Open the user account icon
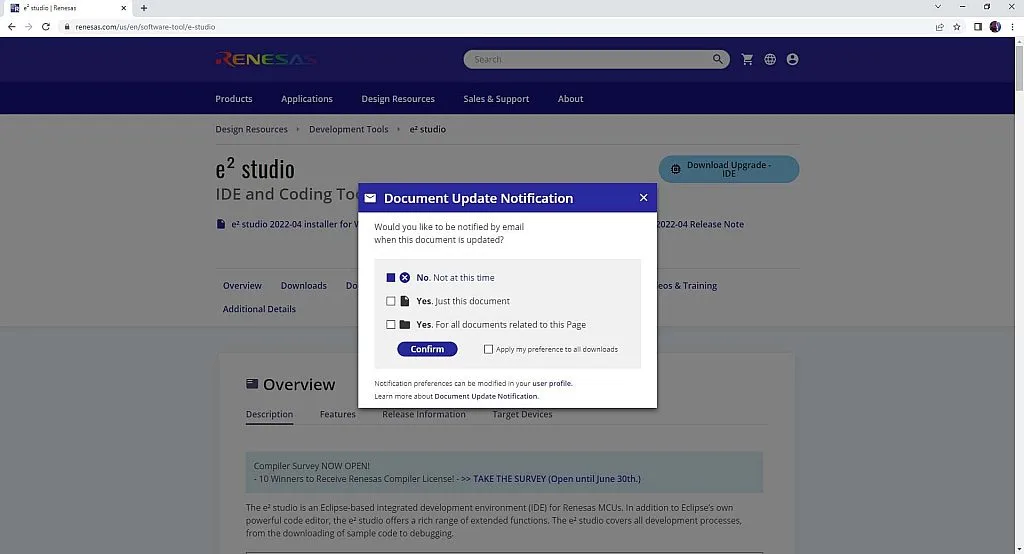This screenshot has height=554, width=1024. pyautogui.click(x=792, y=59)
